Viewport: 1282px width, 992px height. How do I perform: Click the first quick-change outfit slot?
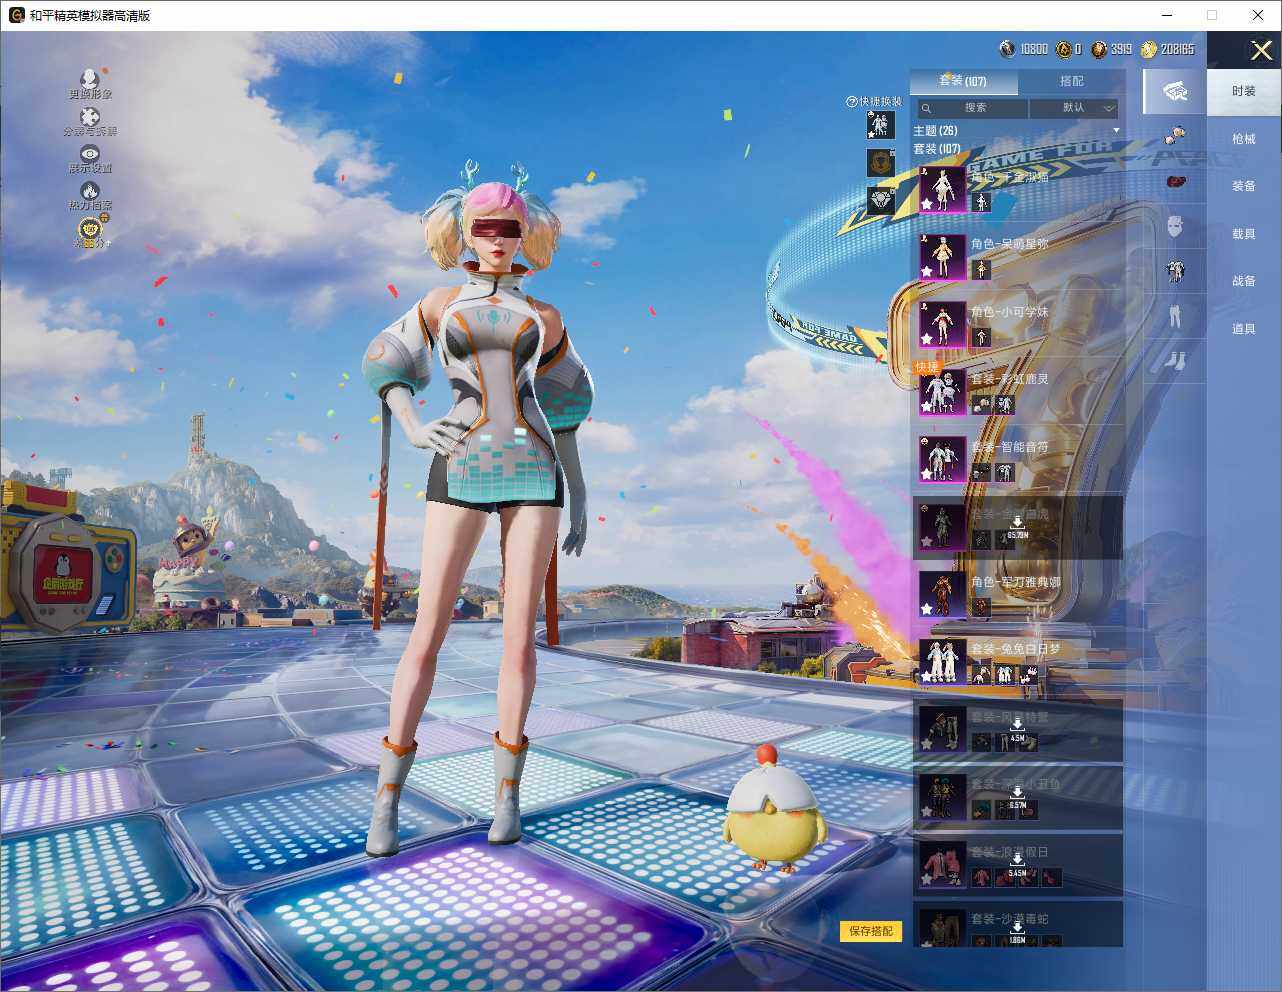click(880, 125)
